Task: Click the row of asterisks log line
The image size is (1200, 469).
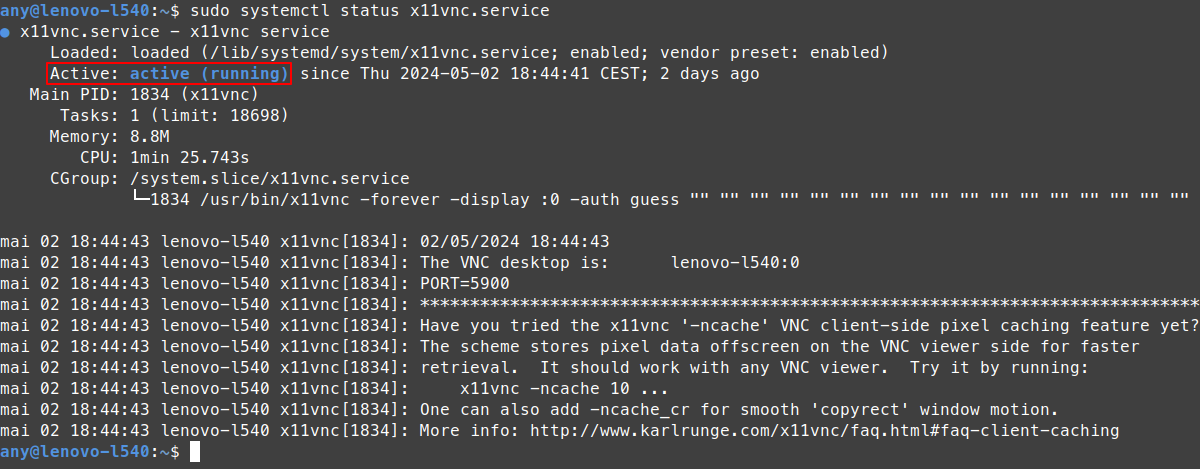Action: click(x=600, y=305)
